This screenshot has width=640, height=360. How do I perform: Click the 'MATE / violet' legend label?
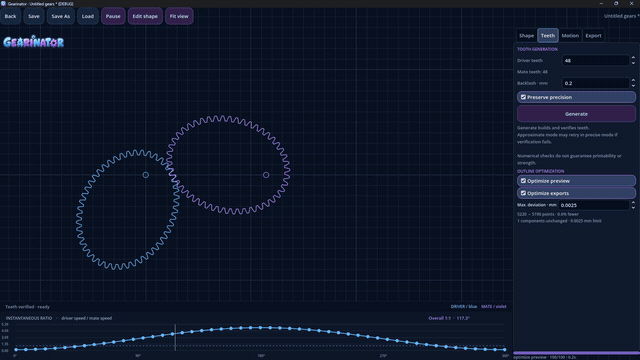pyautogui.click(x=493, y=307)
